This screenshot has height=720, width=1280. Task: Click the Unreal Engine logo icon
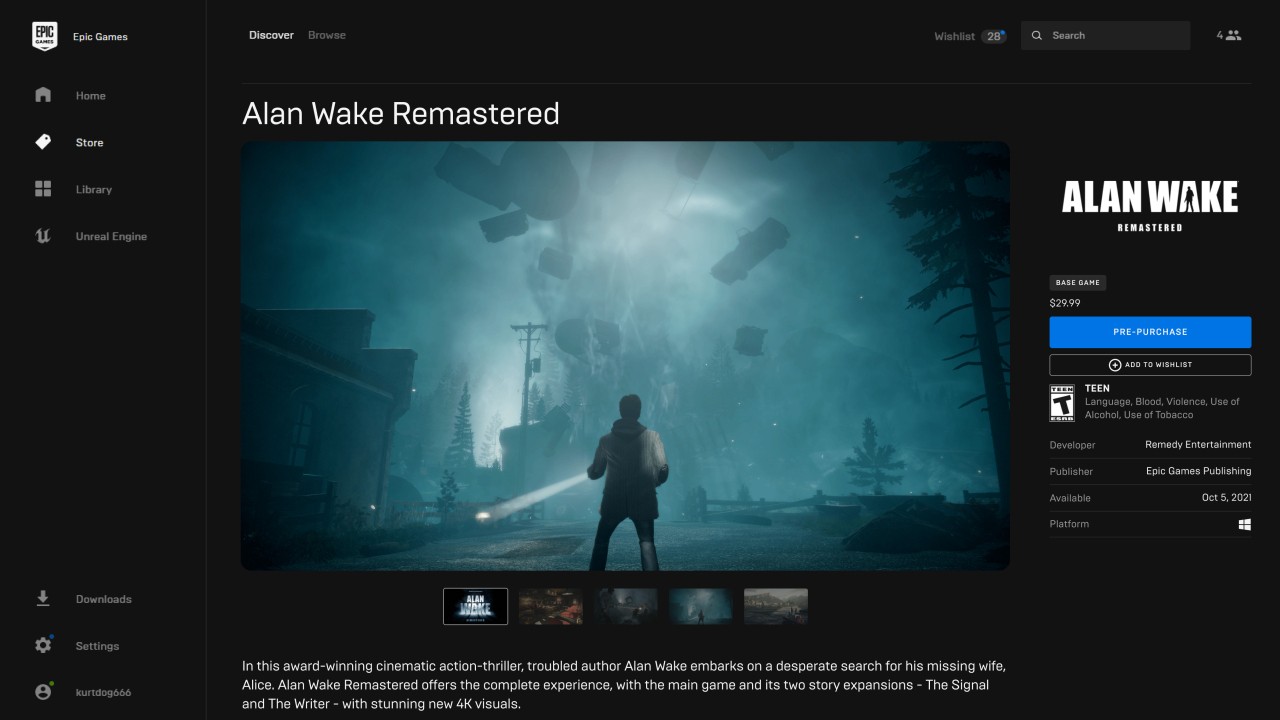pos(43,236)
